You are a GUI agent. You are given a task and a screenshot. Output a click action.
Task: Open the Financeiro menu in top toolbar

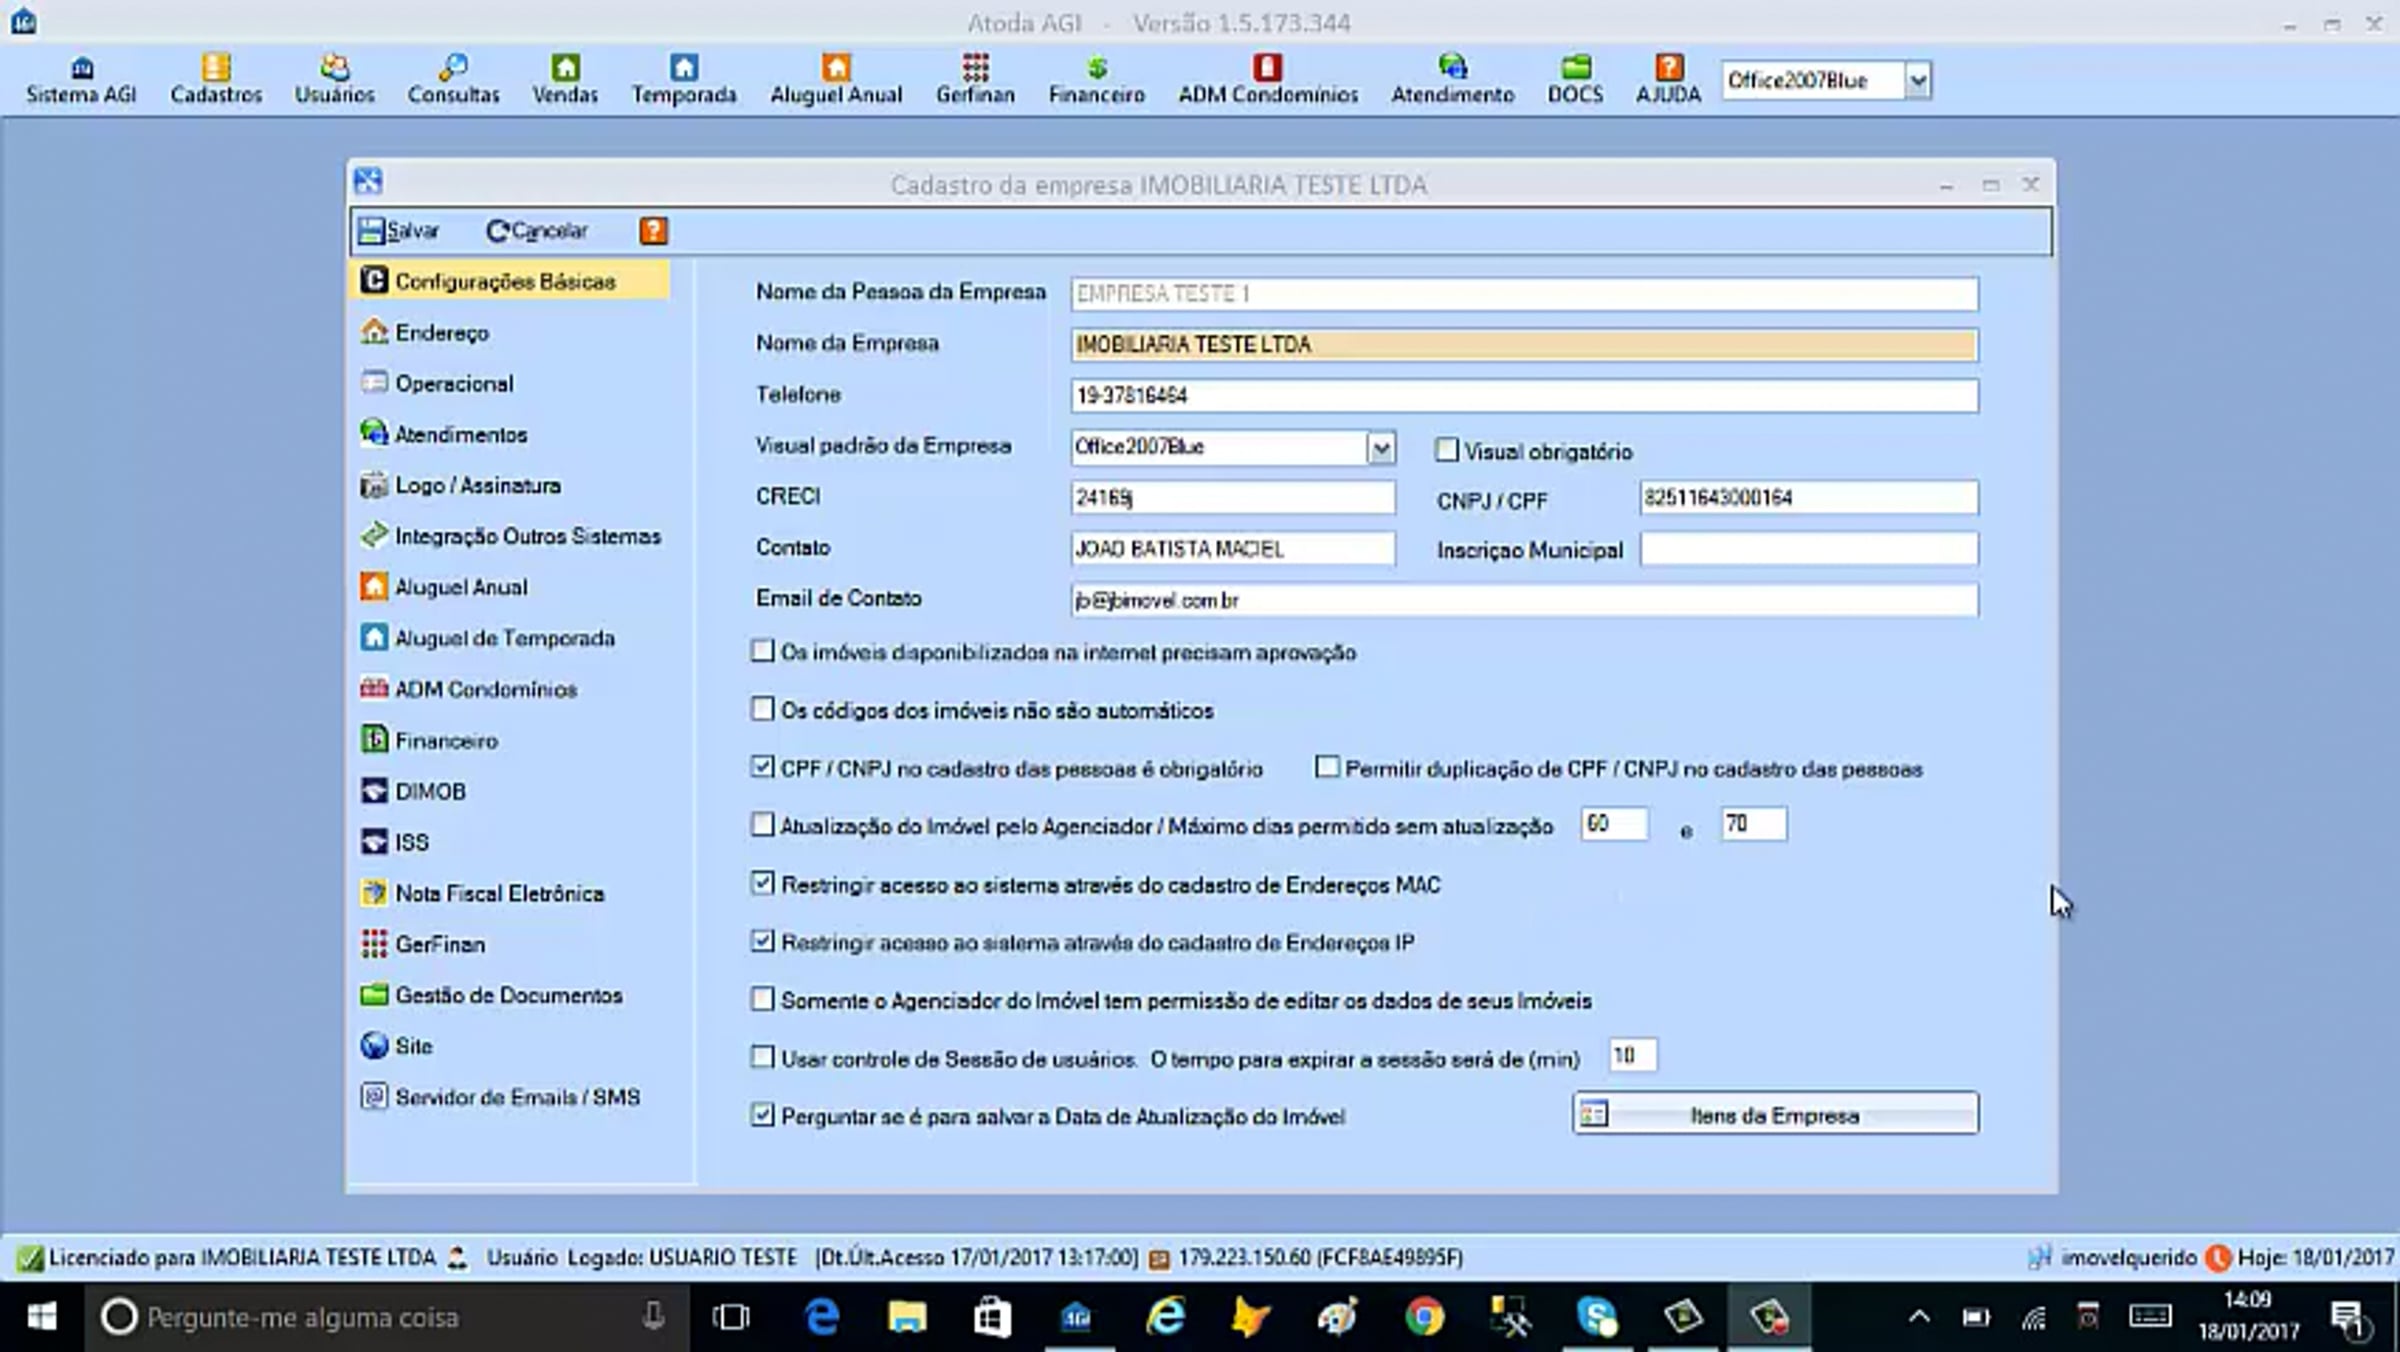coord(1096,79)
